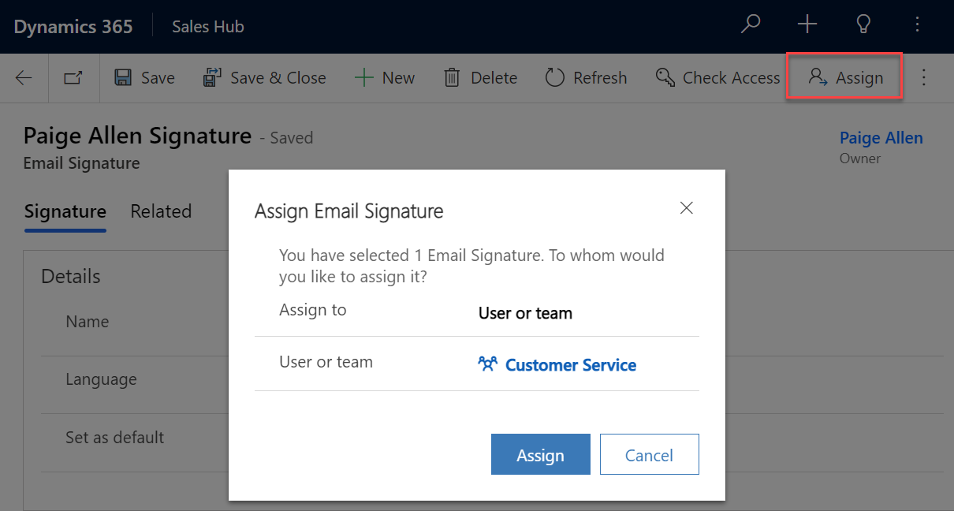Click Check Access command

[x=717, y=78]
